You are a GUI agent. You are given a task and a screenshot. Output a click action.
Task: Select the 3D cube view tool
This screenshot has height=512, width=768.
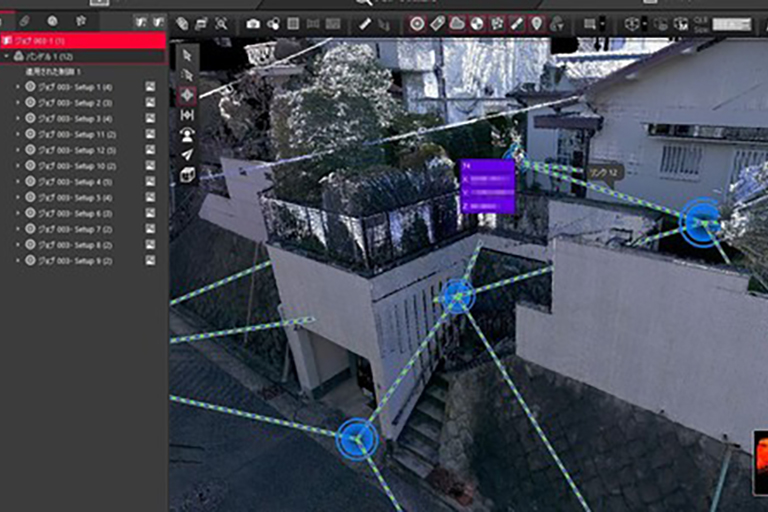pyautogui.click(x=186, y=175)
